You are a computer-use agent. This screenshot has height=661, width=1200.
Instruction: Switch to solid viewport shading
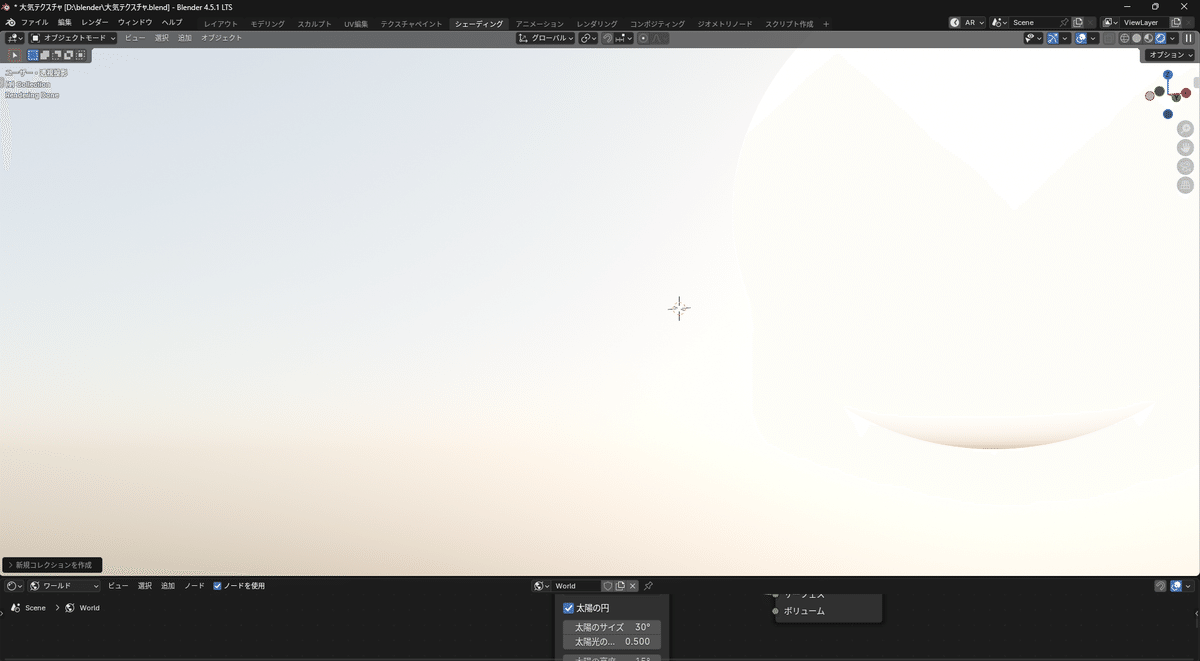[x=1137, y=38]
